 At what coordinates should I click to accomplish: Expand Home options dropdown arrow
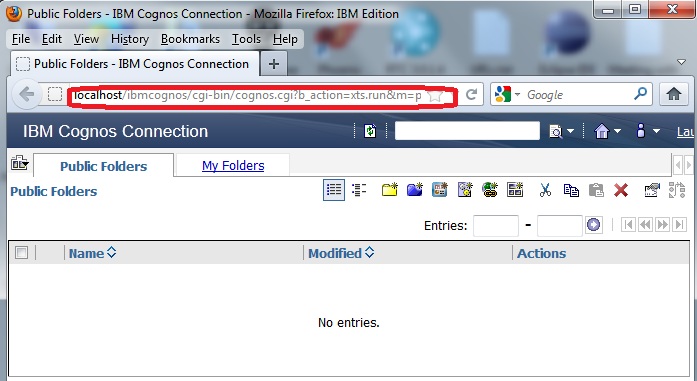pyautogui.click(x=617, y=131)
